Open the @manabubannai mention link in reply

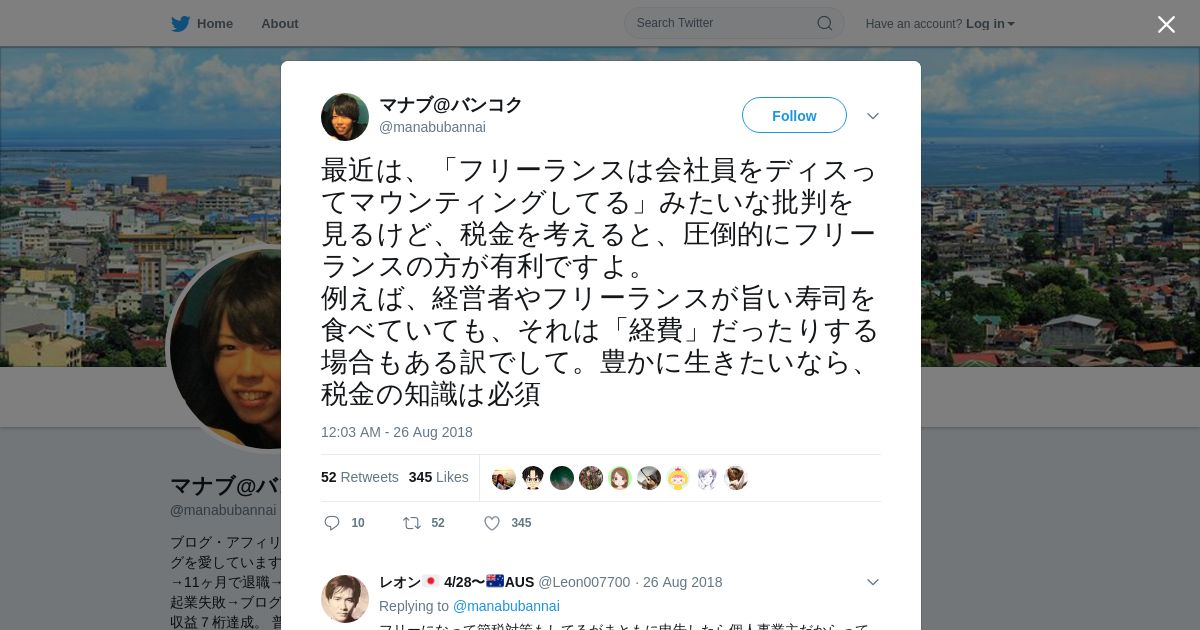(506, 606)
